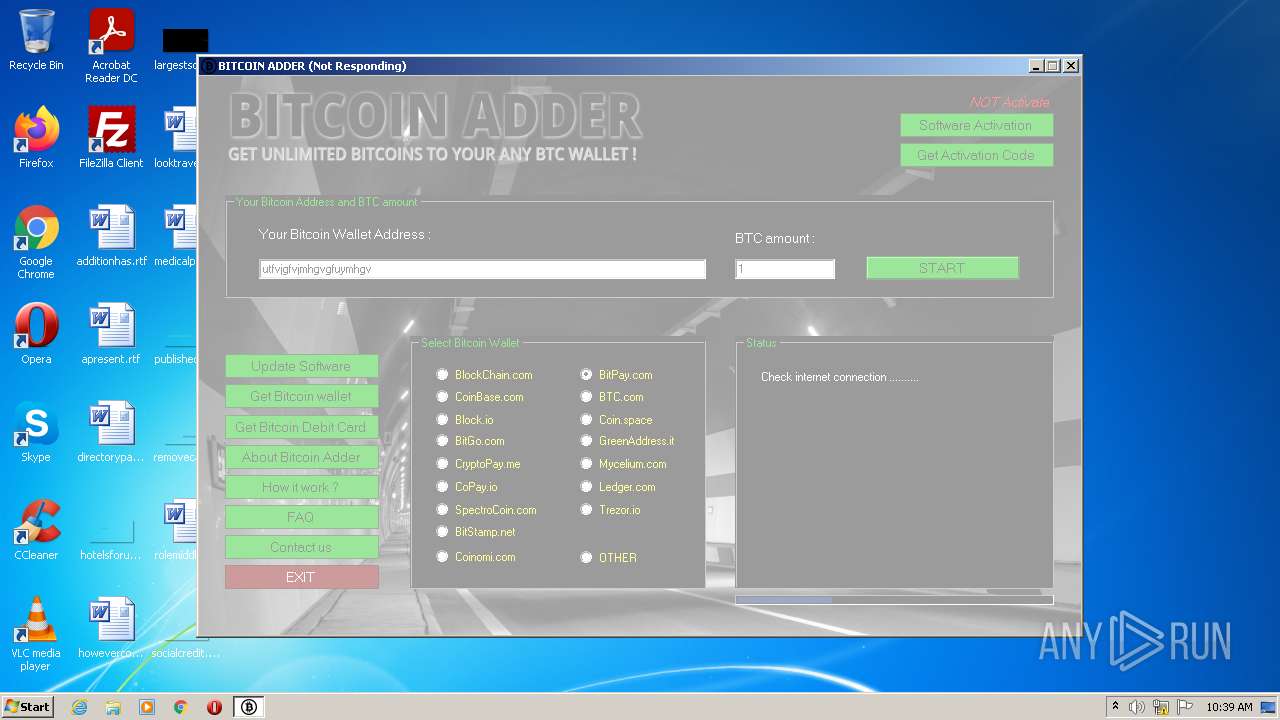
Task: Open media player taskbar icon
Action: (147, 707)
